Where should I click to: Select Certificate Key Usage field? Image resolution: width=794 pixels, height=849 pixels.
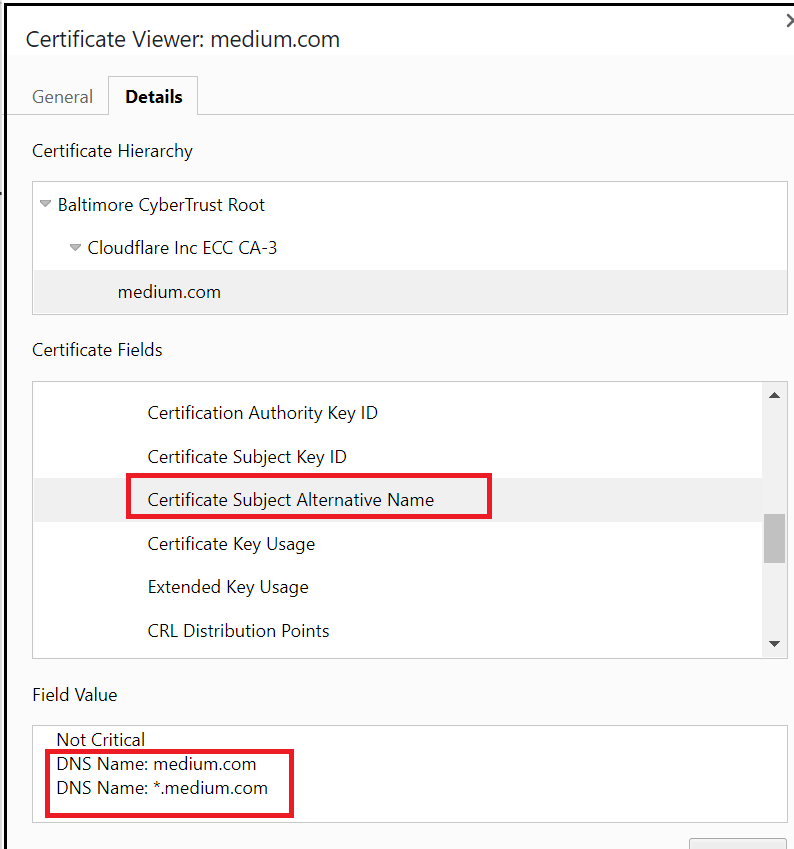tap(231, 544)
